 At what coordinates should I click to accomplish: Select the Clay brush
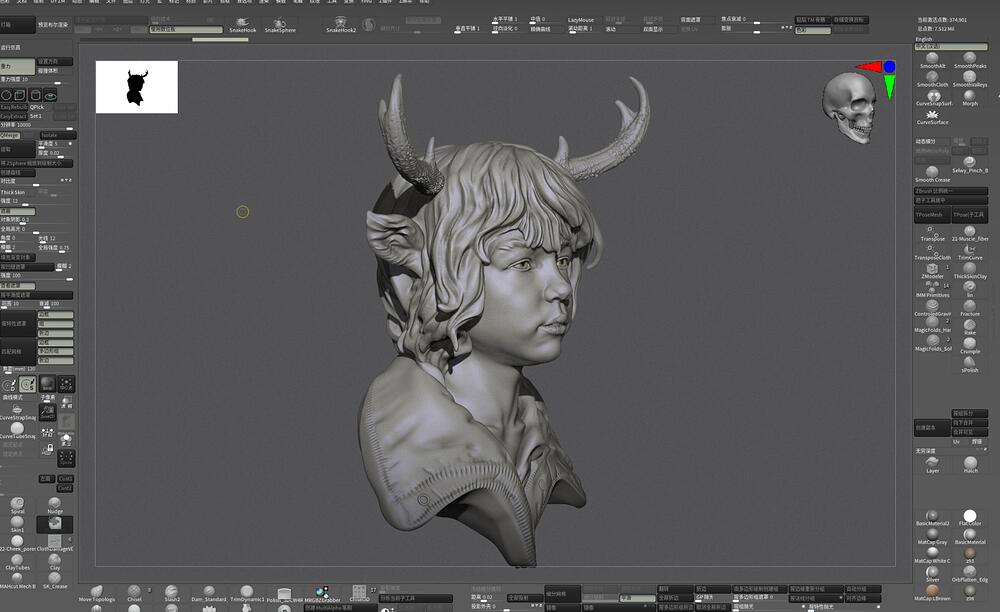[55, 562]
